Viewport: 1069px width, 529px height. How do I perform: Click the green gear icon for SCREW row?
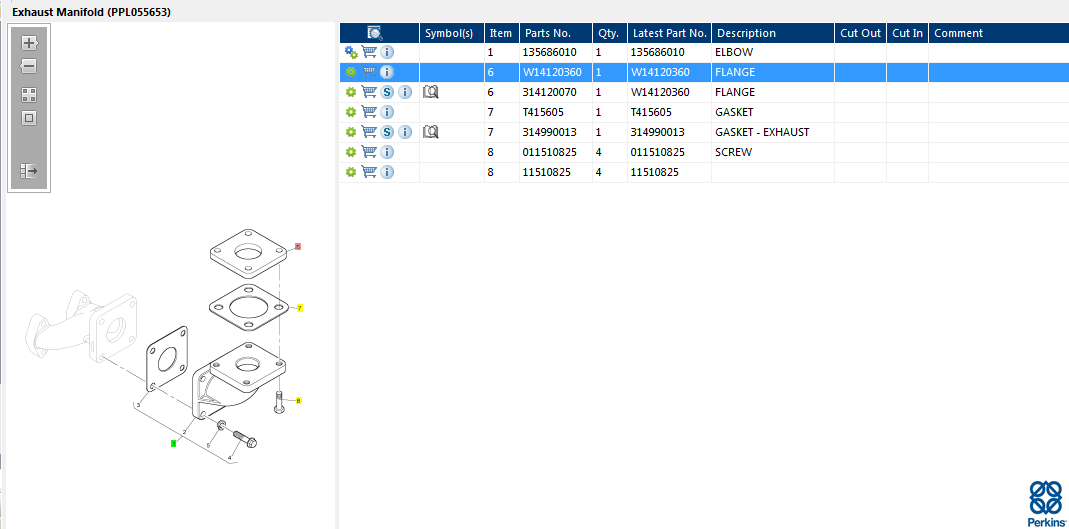click(351, 152)
